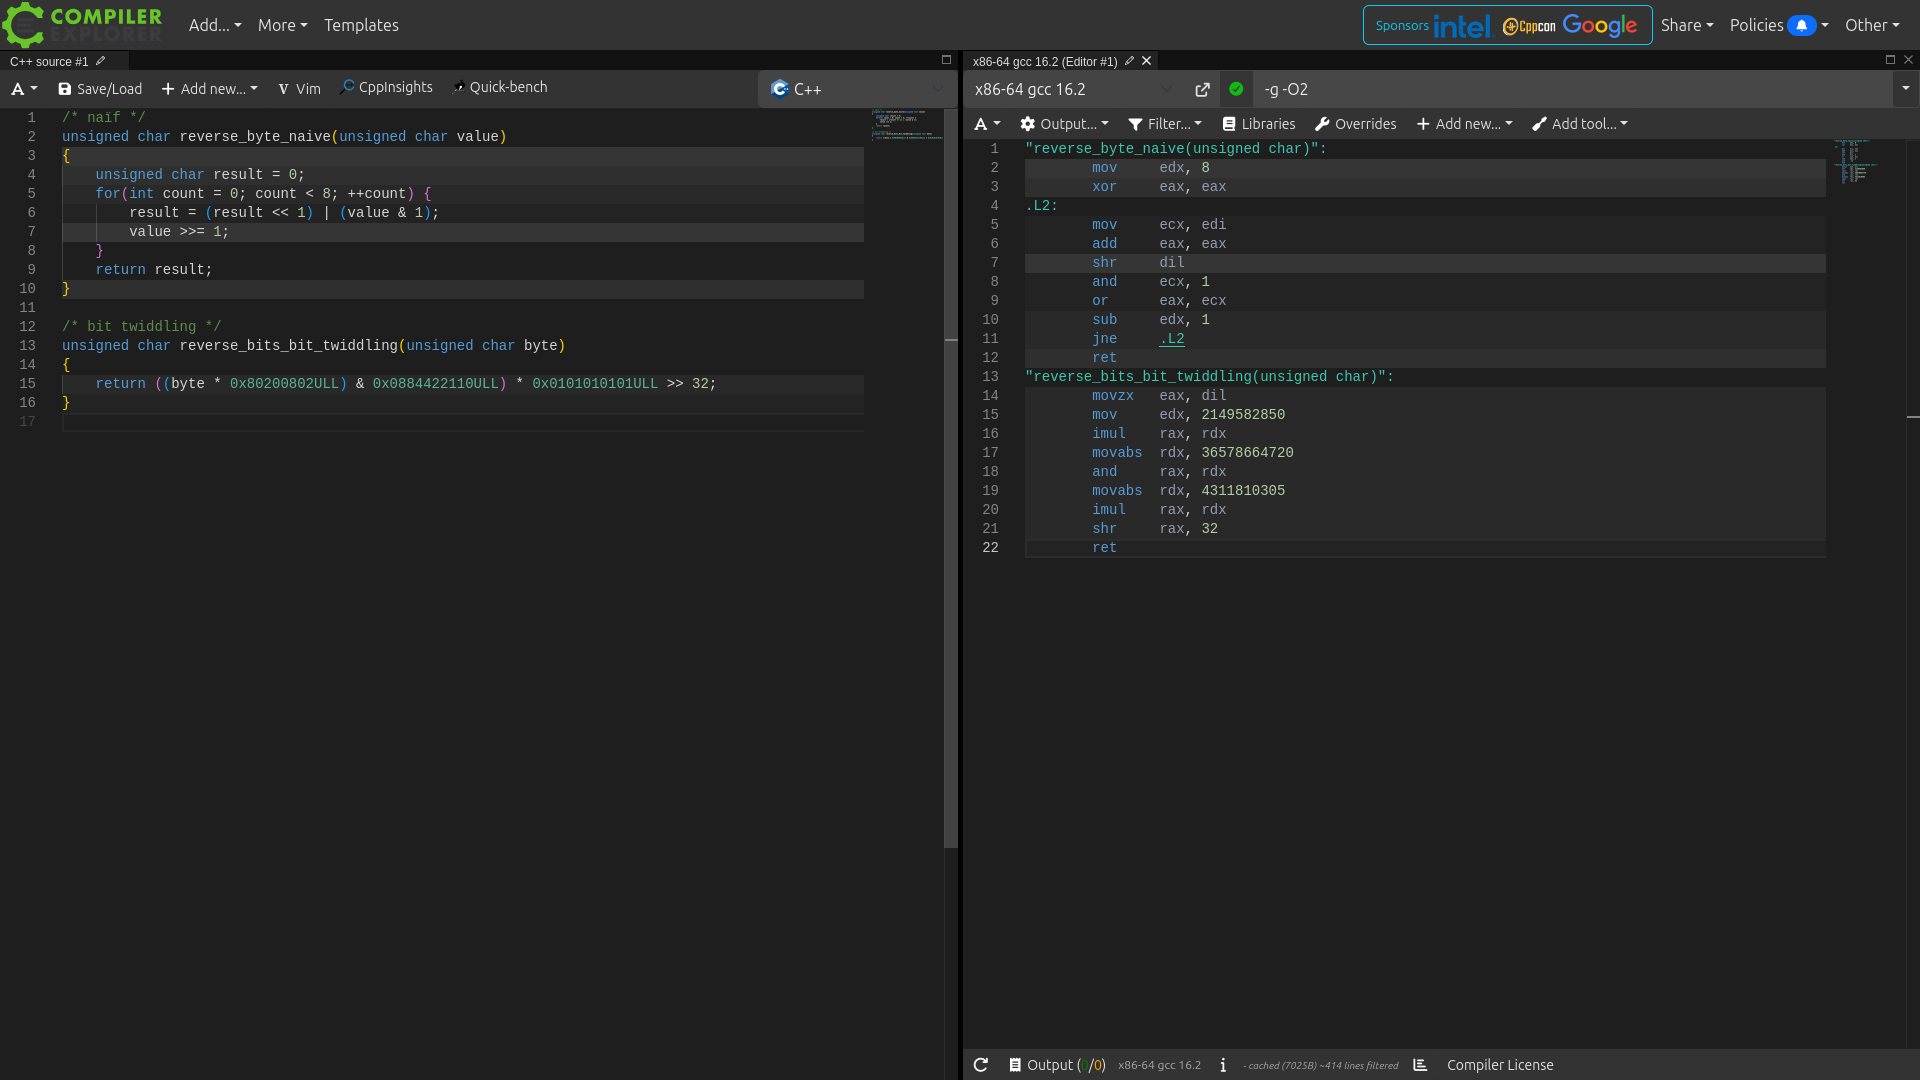Pop out compiler picker icon
1920x1080 pixels.
coord(1202,90)
